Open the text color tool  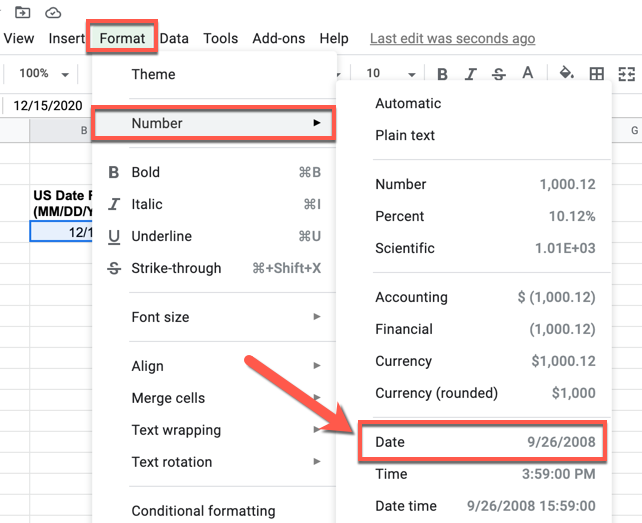528,73
